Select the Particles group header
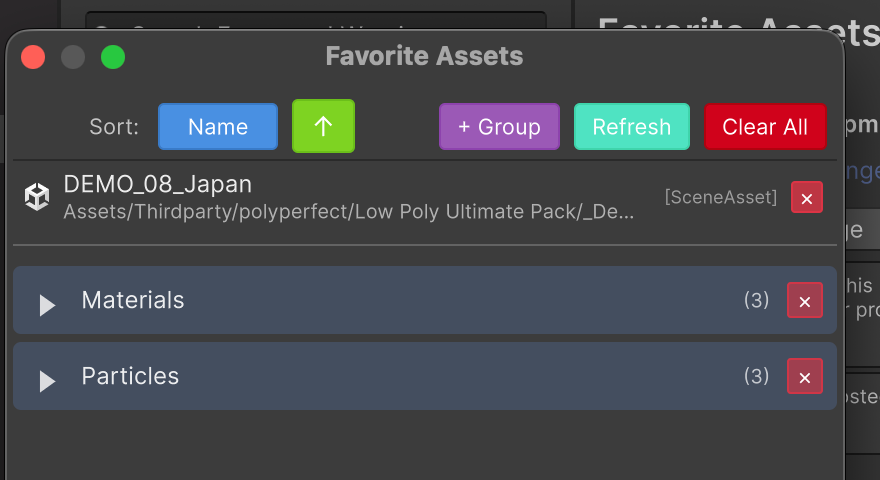The height and width of the screenshot is (480, 880). pyautogui.click(x=425, y=376)
